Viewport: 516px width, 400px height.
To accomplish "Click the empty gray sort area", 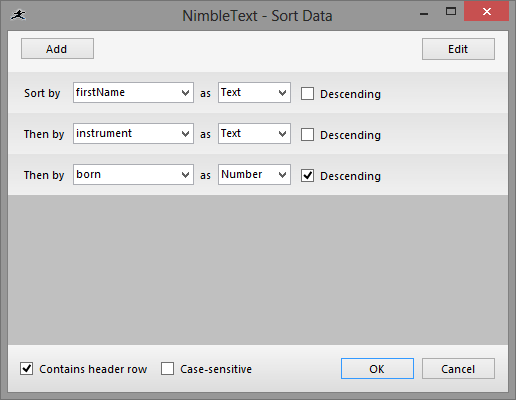I will 258,270.
